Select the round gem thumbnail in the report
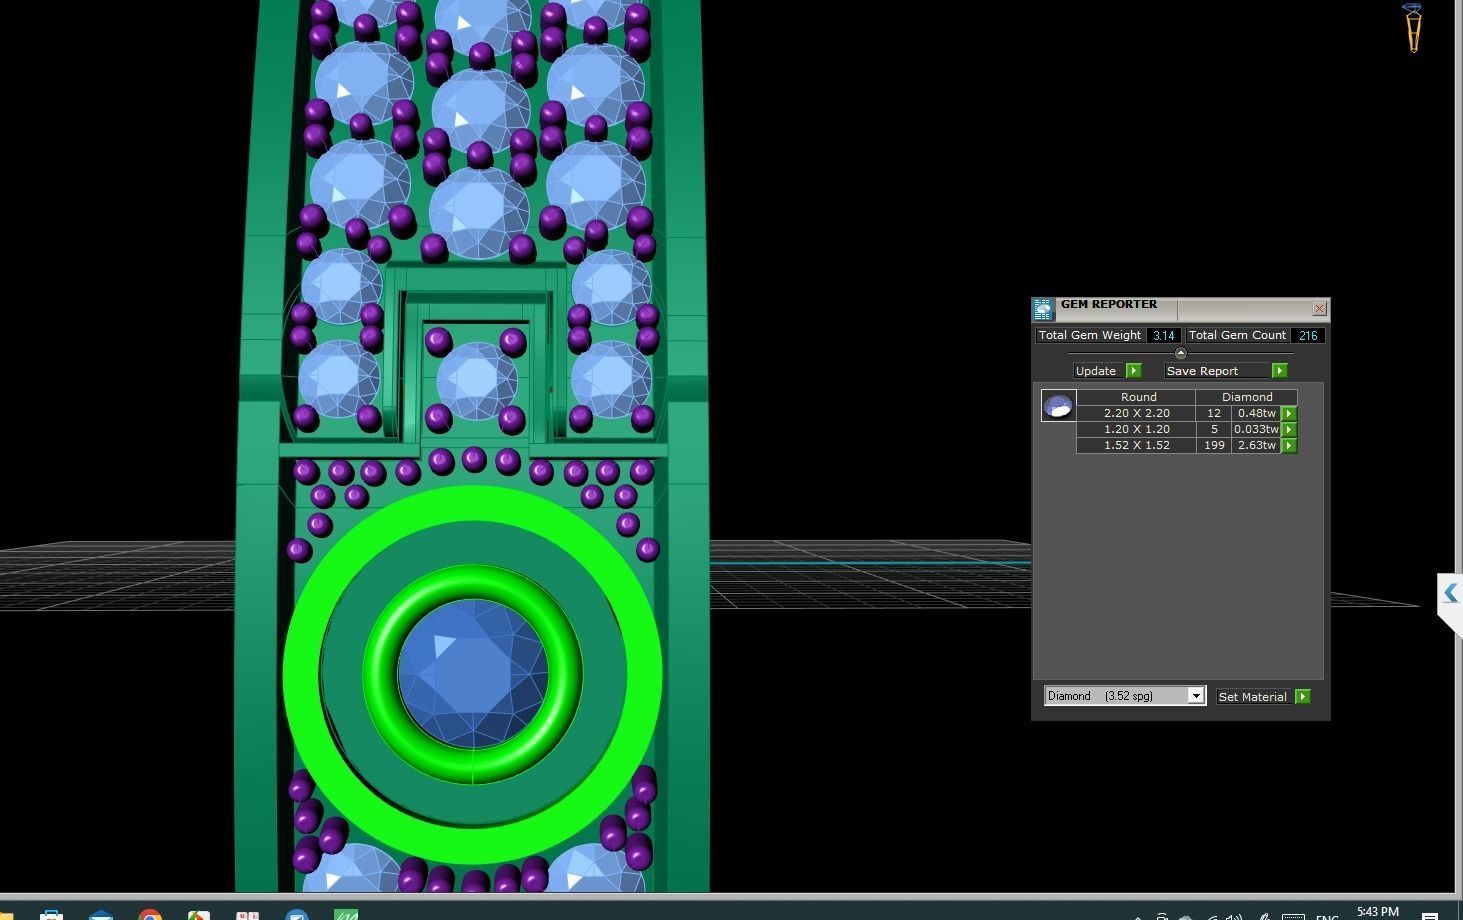The image size is (1463, 920). click(1058, 405)
